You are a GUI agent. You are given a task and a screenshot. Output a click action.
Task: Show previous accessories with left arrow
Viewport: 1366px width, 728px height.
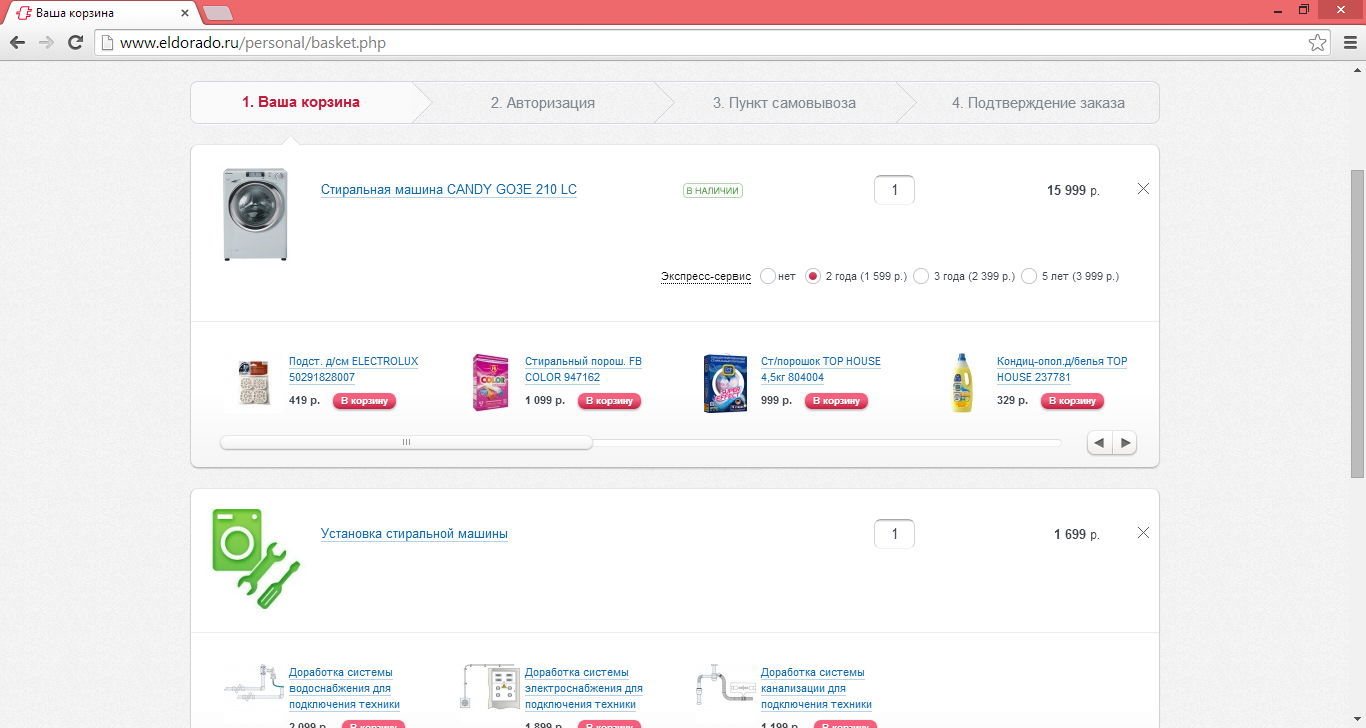(1099, 442)
